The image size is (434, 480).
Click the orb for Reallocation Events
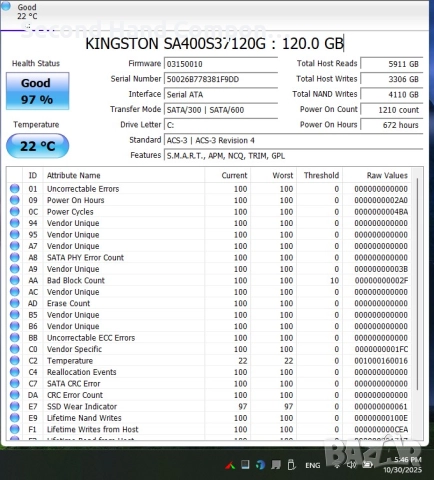click(15, 372)
